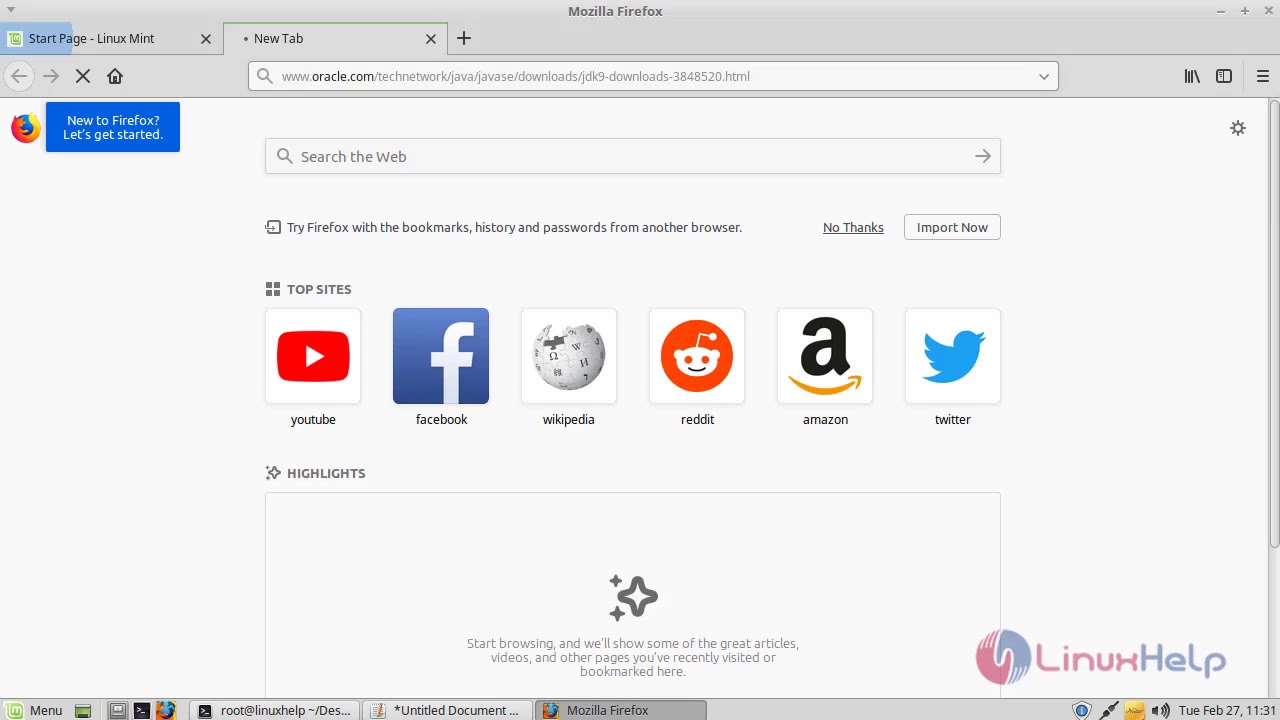Focus the Search the Web field
Viewport: 1280px width, 720px height.
(x=633, y=156)
